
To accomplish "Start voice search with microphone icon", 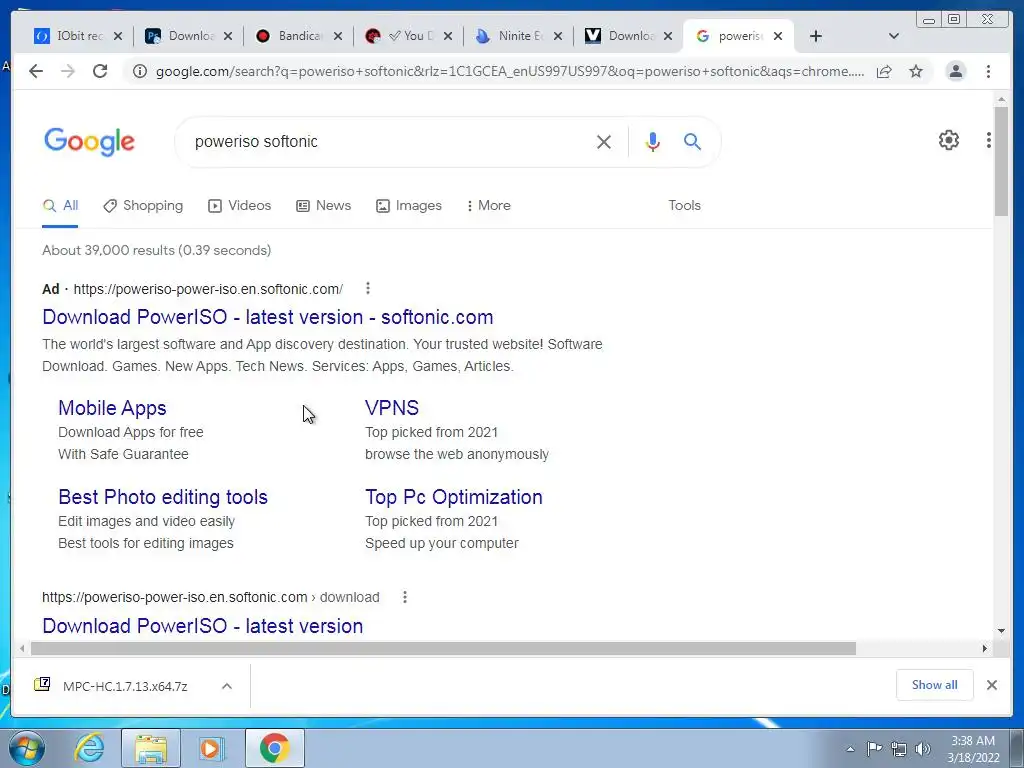I will (652, 142).
